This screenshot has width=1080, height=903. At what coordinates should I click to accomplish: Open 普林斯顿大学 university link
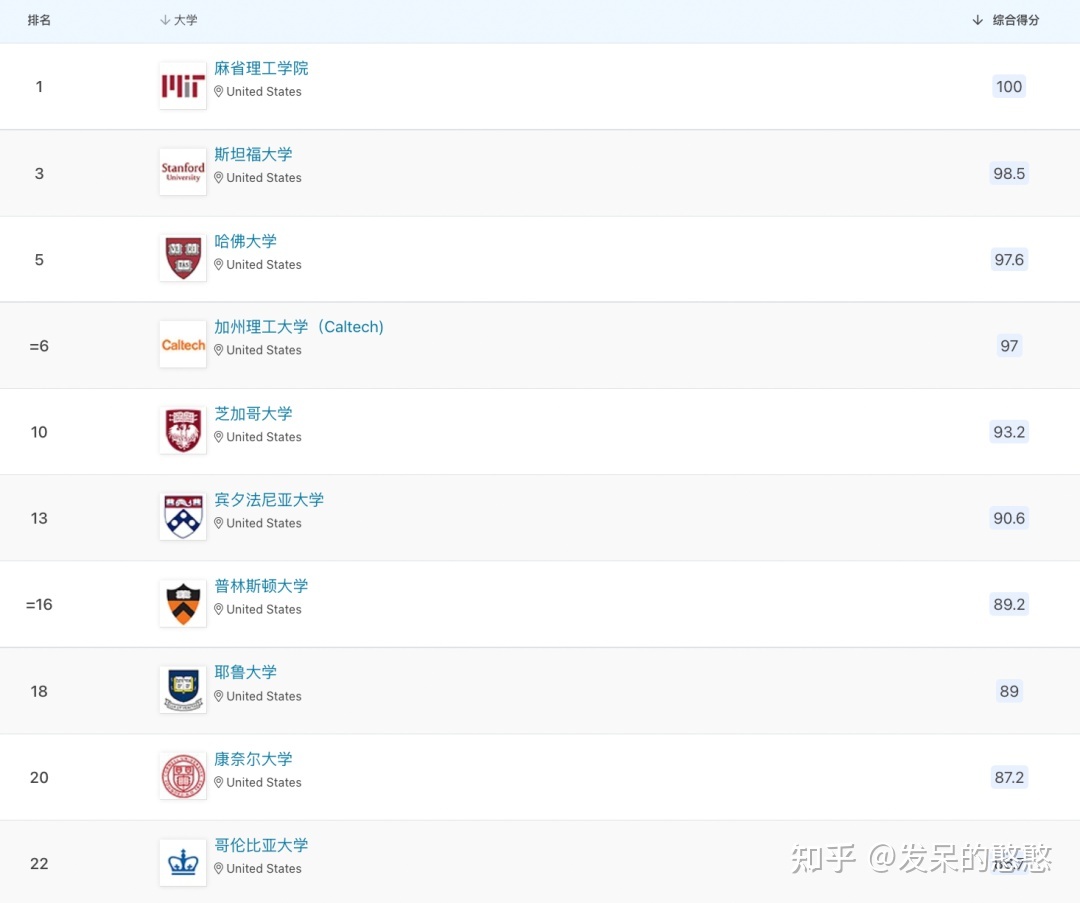click(x=261, y=585)
